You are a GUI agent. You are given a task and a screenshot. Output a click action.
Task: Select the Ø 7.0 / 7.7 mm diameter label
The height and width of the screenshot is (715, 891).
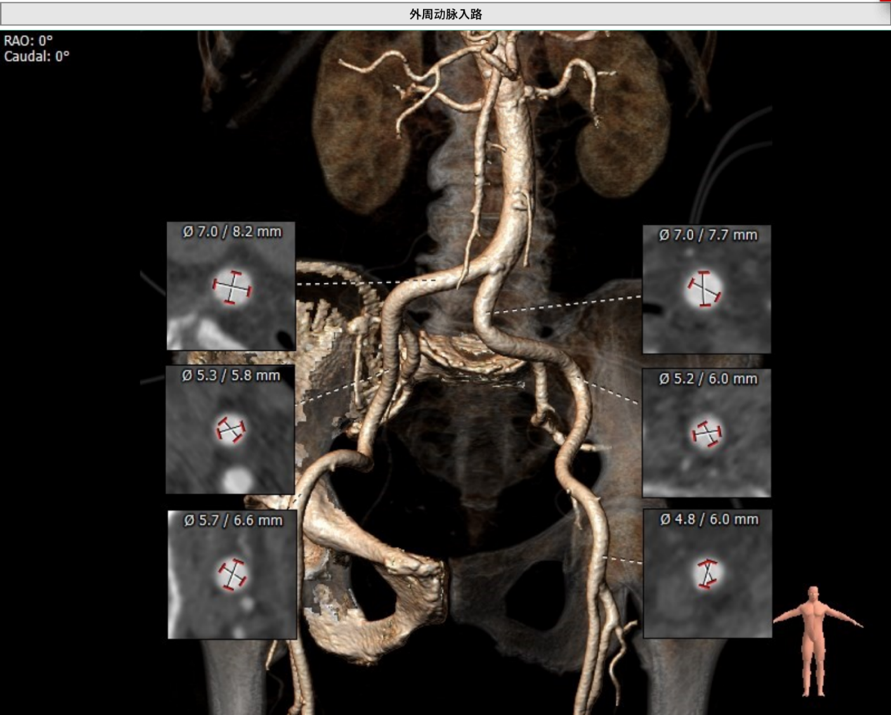[x=707, y=235]
